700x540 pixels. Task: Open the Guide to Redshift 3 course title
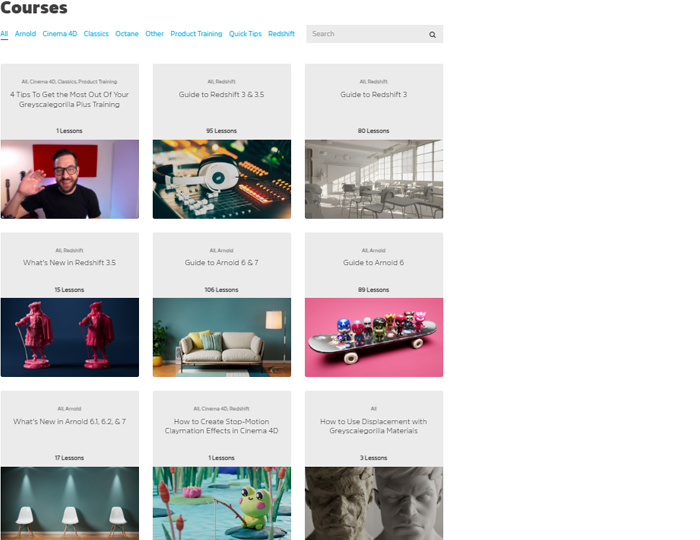click(374, 94)
